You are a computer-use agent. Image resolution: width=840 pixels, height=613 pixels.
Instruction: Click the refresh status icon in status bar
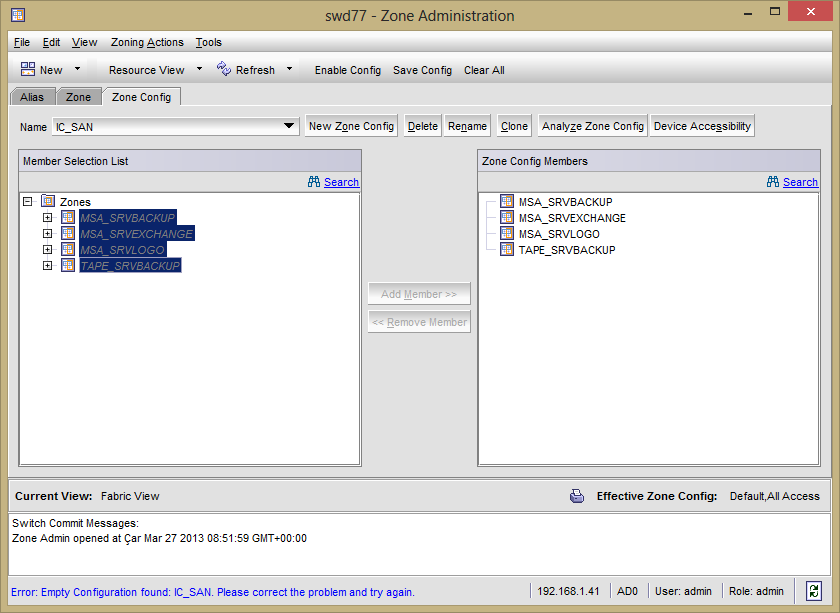pyautogui.click(x=814, y=591)
